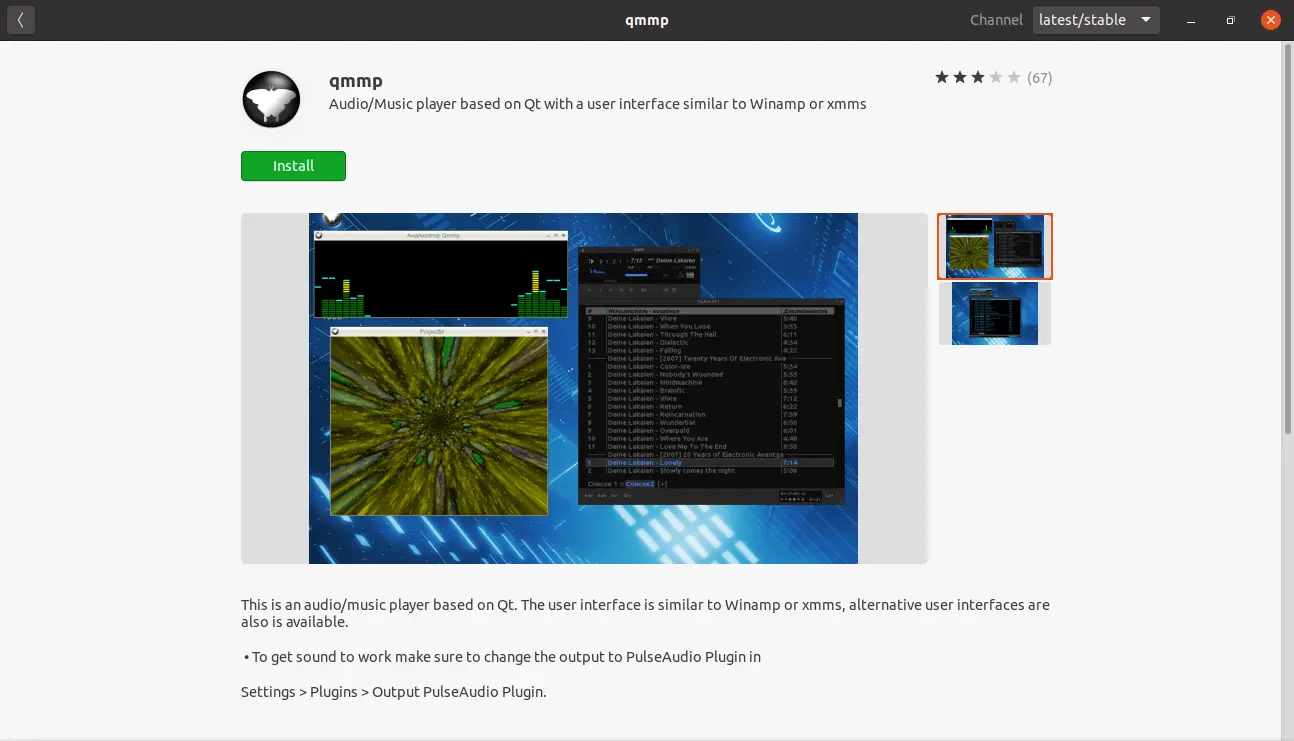Select the second screenshot thumbnail
Screen dimensions: 1294x741
(x=995, y=314)
